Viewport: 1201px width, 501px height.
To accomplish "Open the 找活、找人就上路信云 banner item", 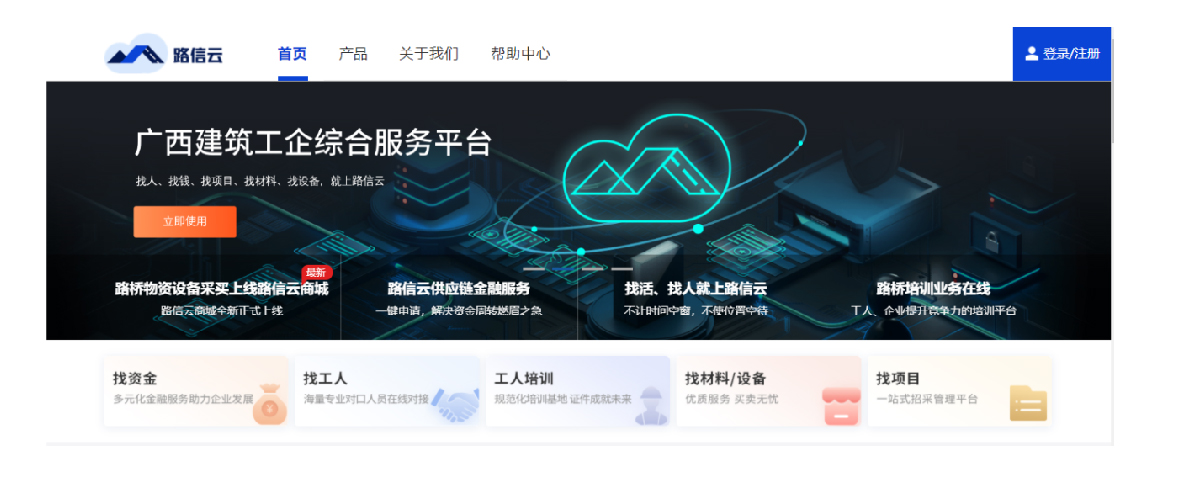I will click(x=696, y=298).
